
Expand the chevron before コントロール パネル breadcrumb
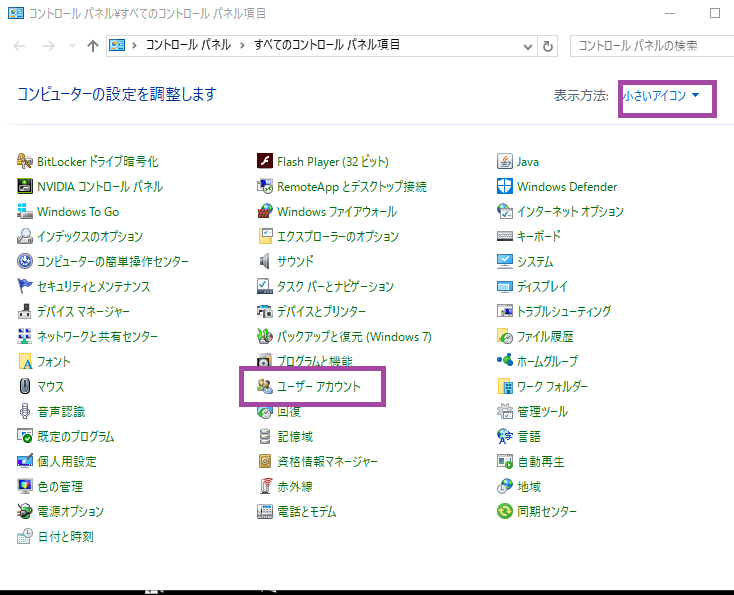pos(134,45)
